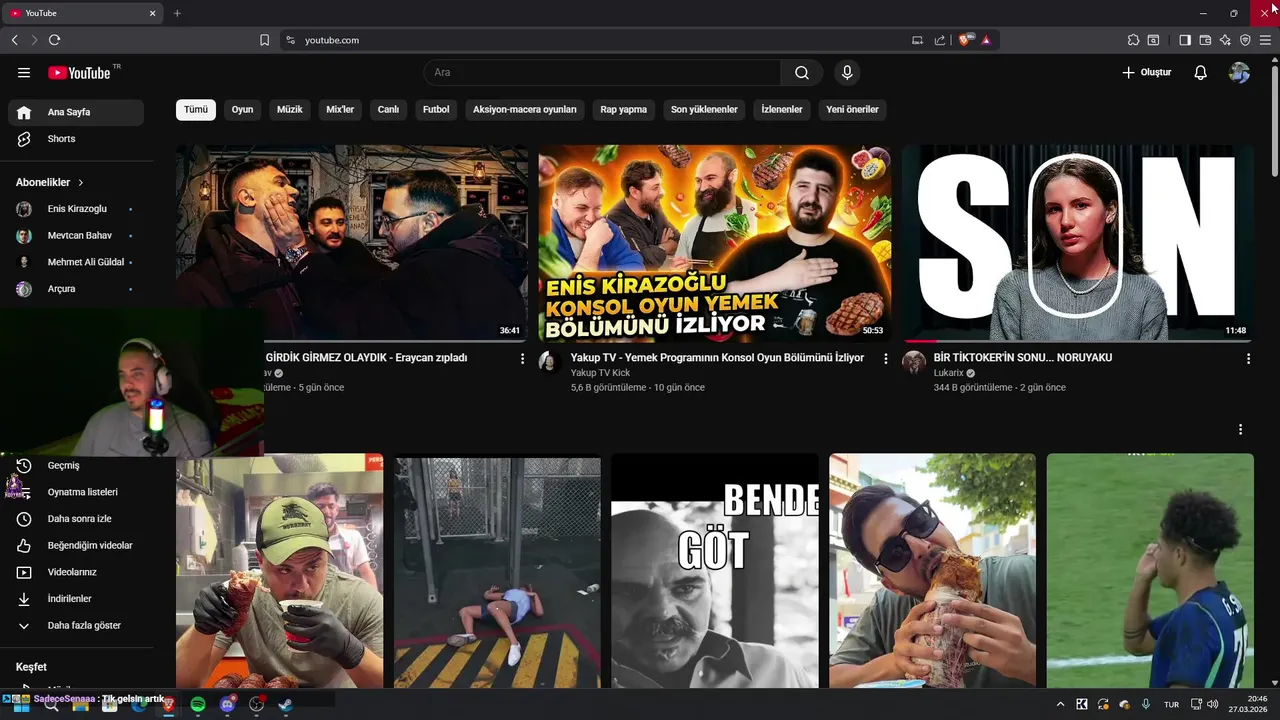The image size is (1280, 720).
Task: Open Shorts in sidebar
Action: pyautogui.click(x=76, y=139)
